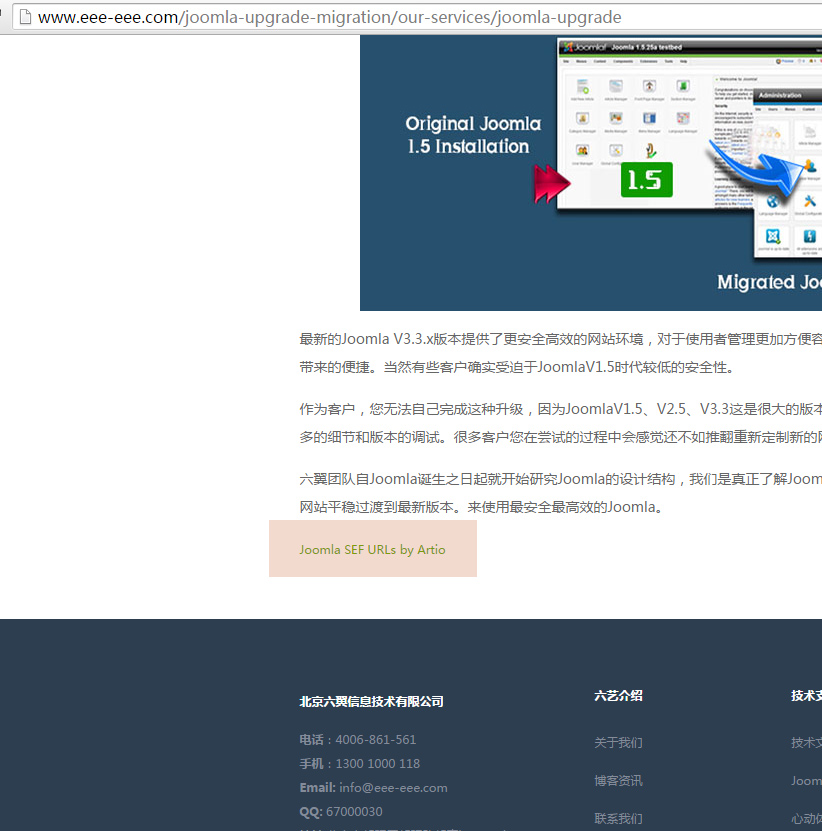Viewport: 822px width, 831px height.
Task: Click the info@eee-eee.com email link
Action: tap(392, 787)
